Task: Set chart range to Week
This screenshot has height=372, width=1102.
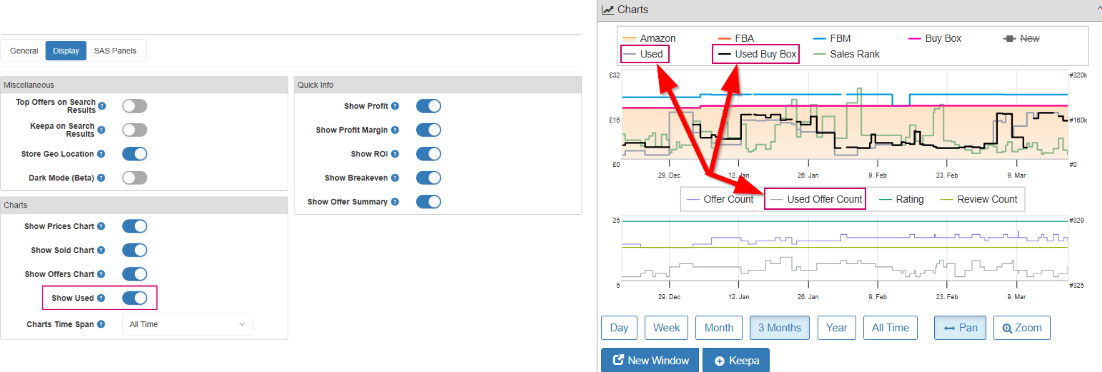Action: (666, 328)
